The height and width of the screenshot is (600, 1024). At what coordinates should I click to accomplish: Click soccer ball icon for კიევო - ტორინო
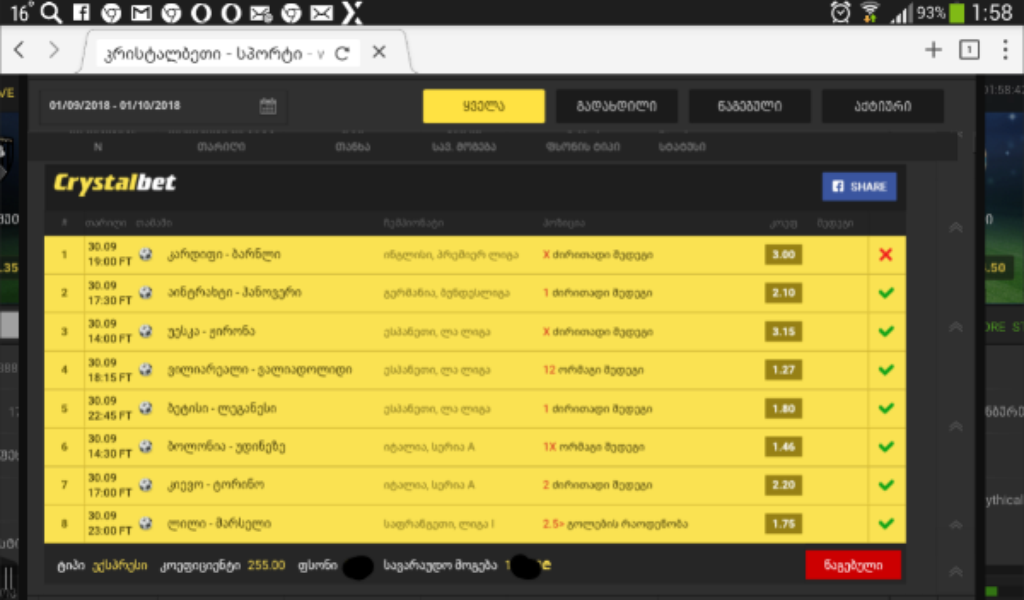click(146, 485)
